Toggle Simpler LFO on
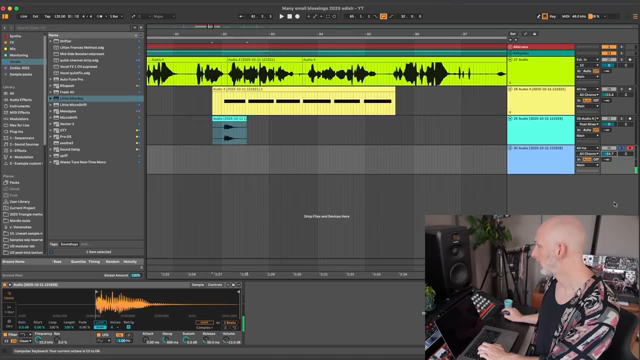 99,335
